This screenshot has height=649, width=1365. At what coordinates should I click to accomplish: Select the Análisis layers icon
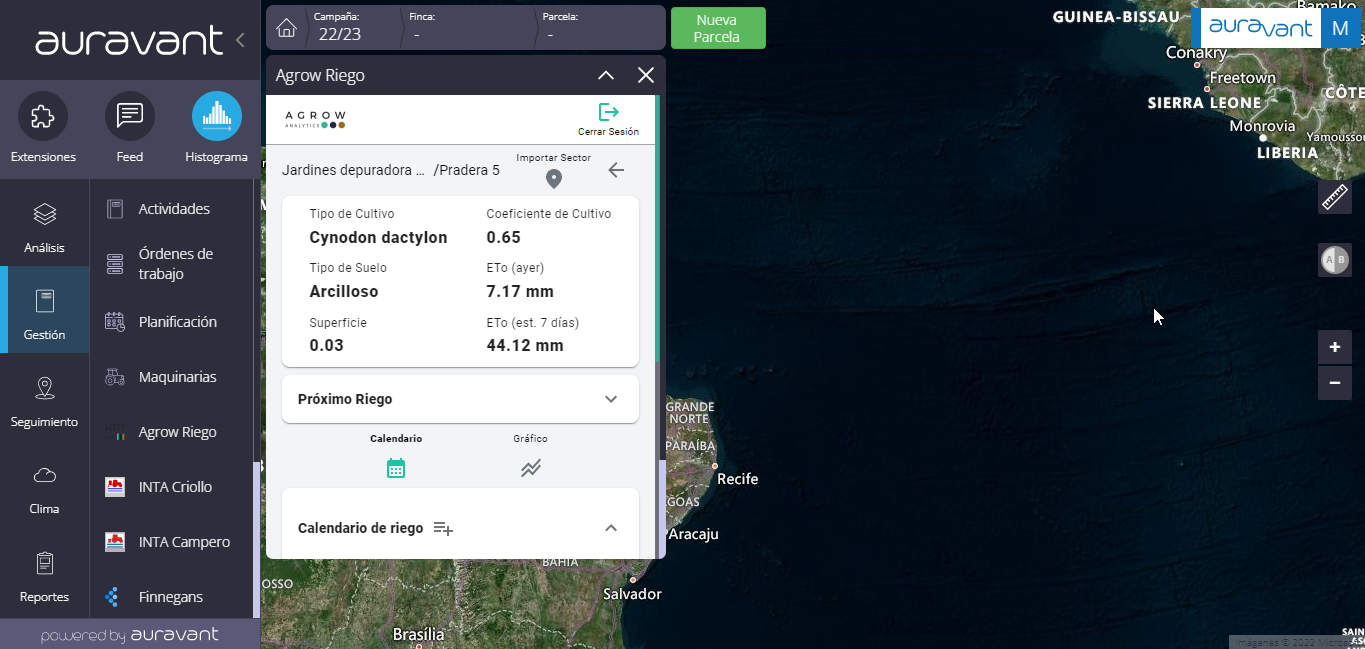[45, 214]
